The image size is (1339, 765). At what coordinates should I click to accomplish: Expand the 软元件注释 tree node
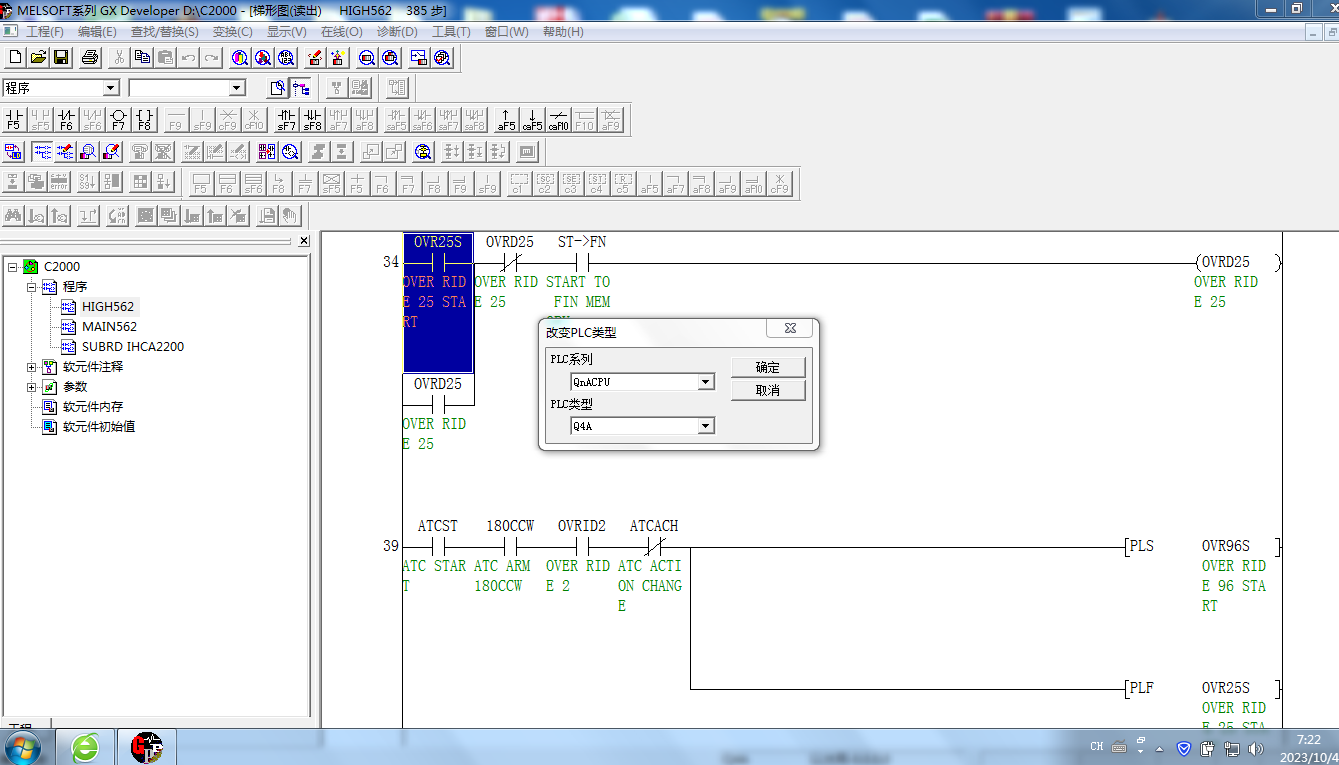pos(32,367)
